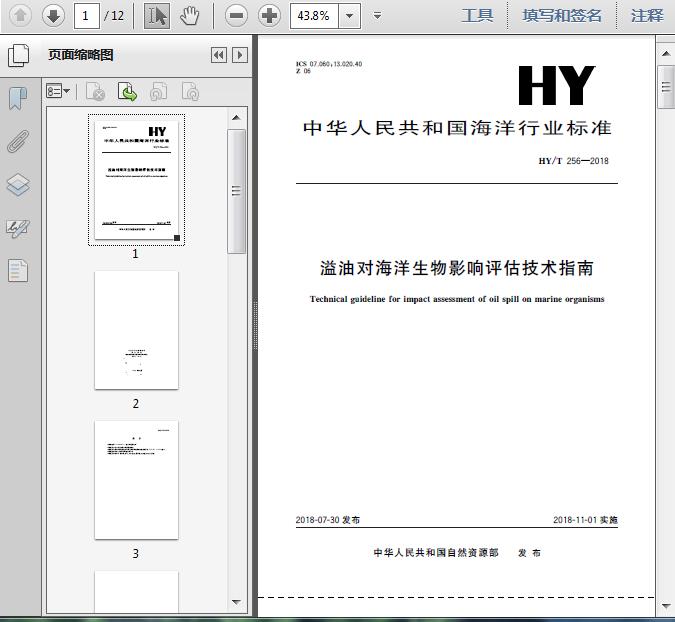
Task: Open the toolbar overflow options arrow
Action: coord(377,16)
